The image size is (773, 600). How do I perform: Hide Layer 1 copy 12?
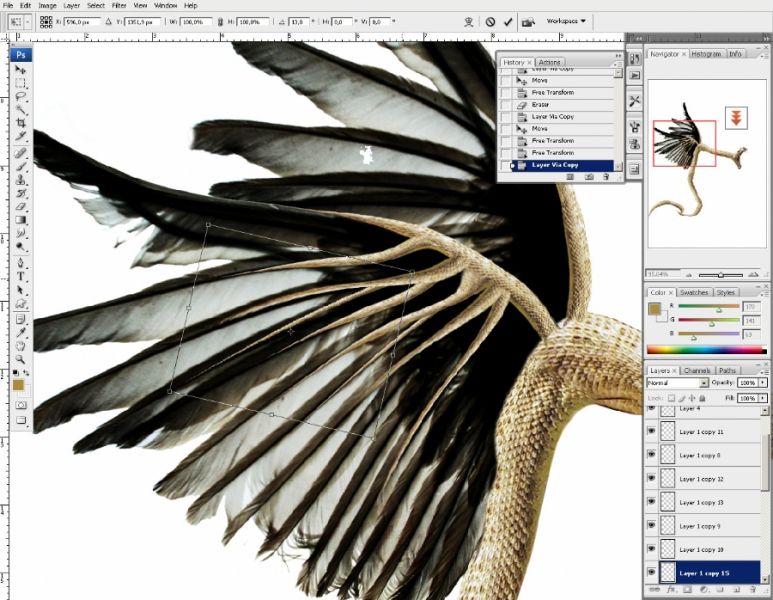[x=651, y=478]
